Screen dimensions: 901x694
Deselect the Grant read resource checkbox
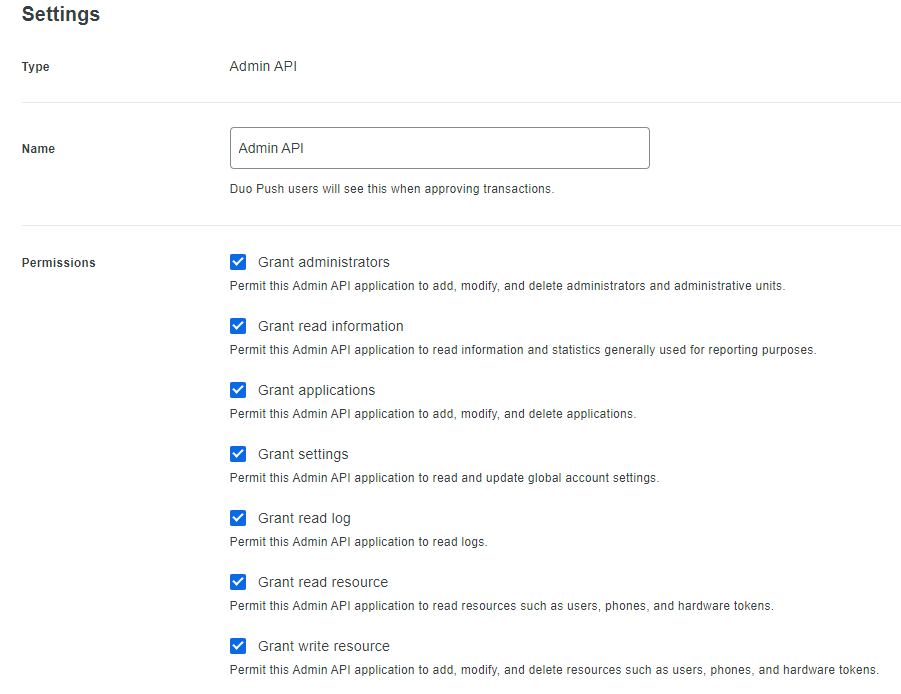(238, 582)
